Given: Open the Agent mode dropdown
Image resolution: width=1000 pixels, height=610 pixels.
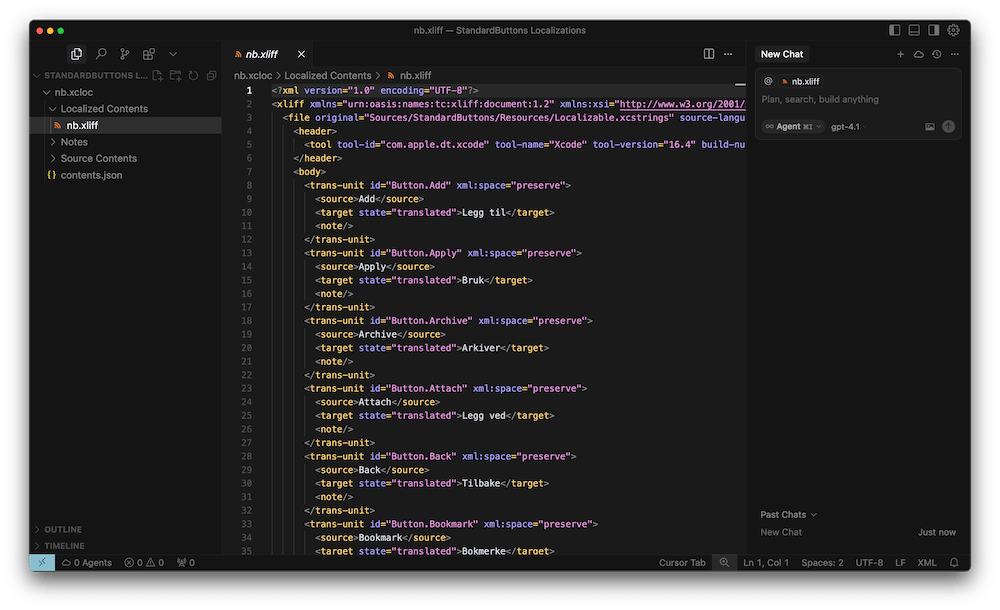Looking at the screenshot, I should point(793,126).
